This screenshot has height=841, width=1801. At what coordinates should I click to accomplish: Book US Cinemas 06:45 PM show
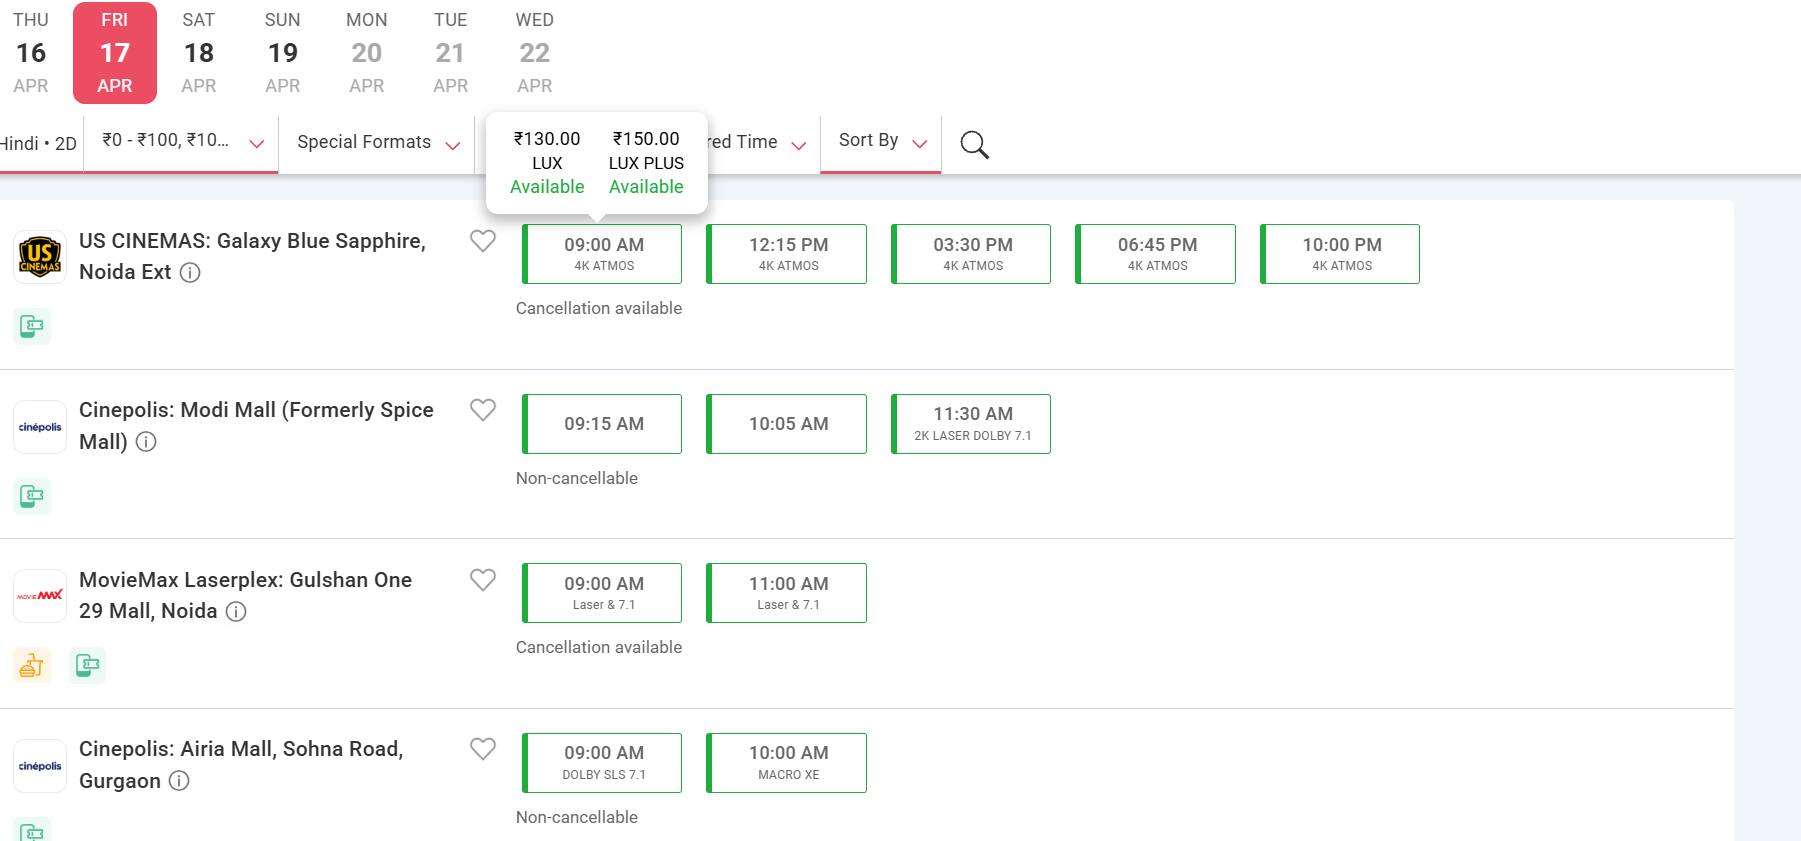pos(1156,254)
